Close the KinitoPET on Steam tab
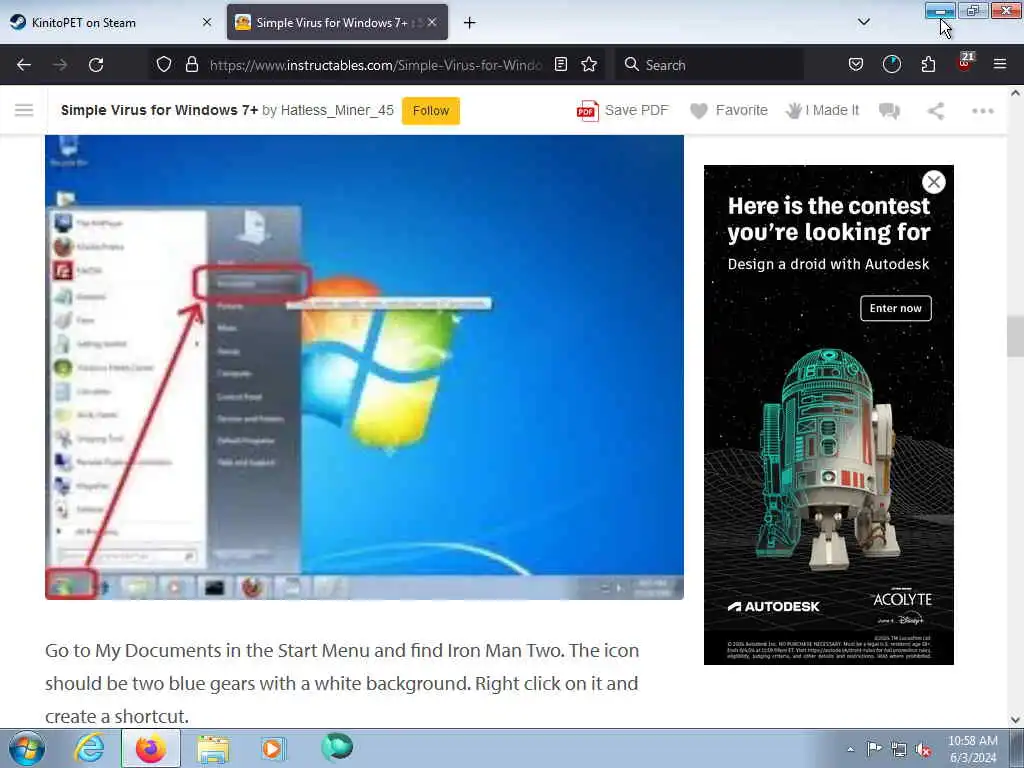The width and height of the screenshot is (1024, 768). tap(206, 23)
